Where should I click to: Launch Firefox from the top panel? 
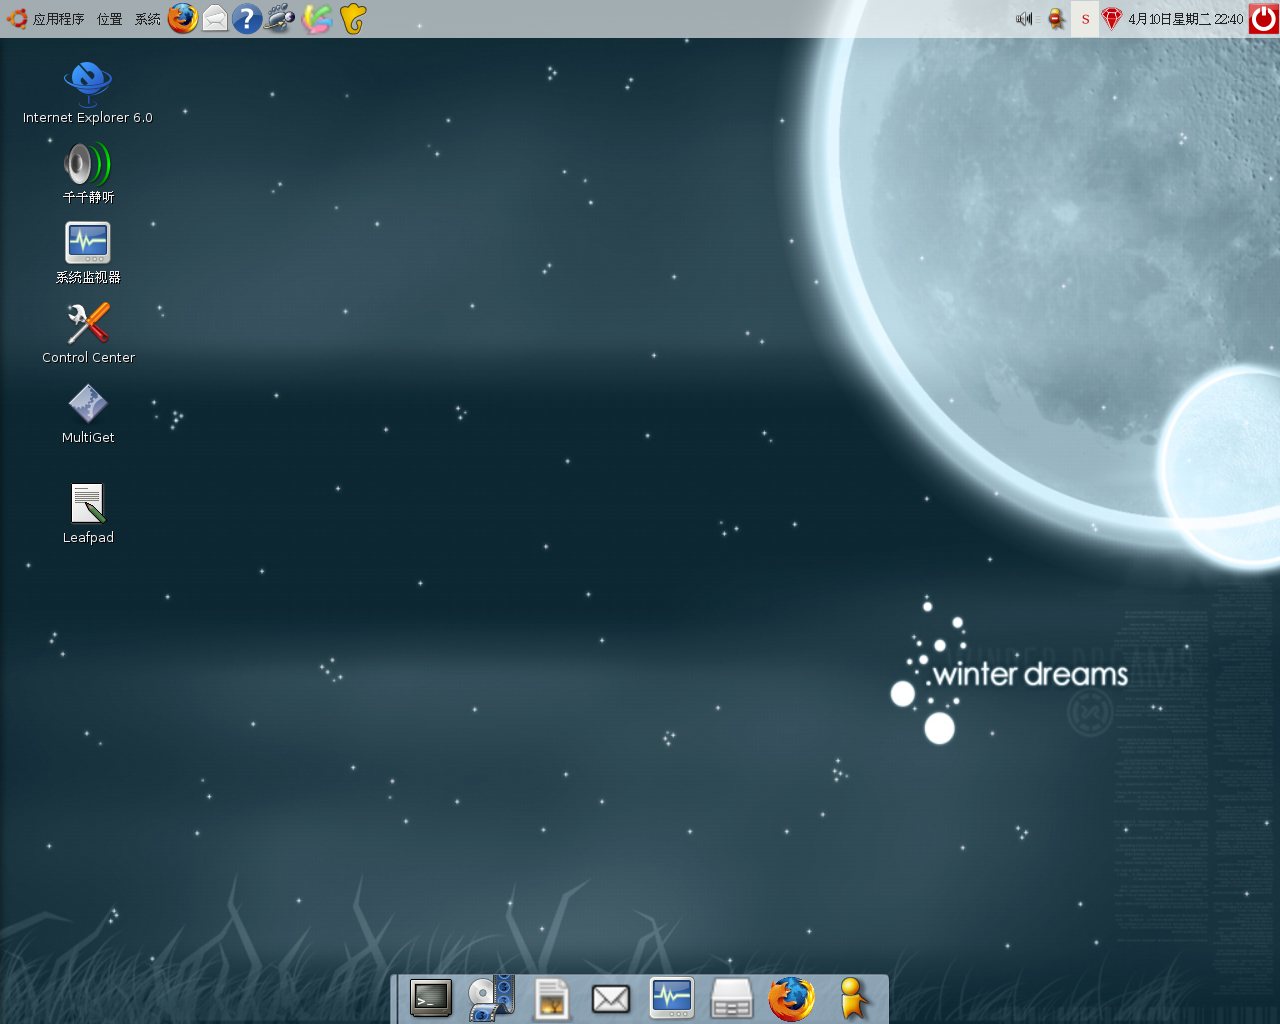click(182, 18)
